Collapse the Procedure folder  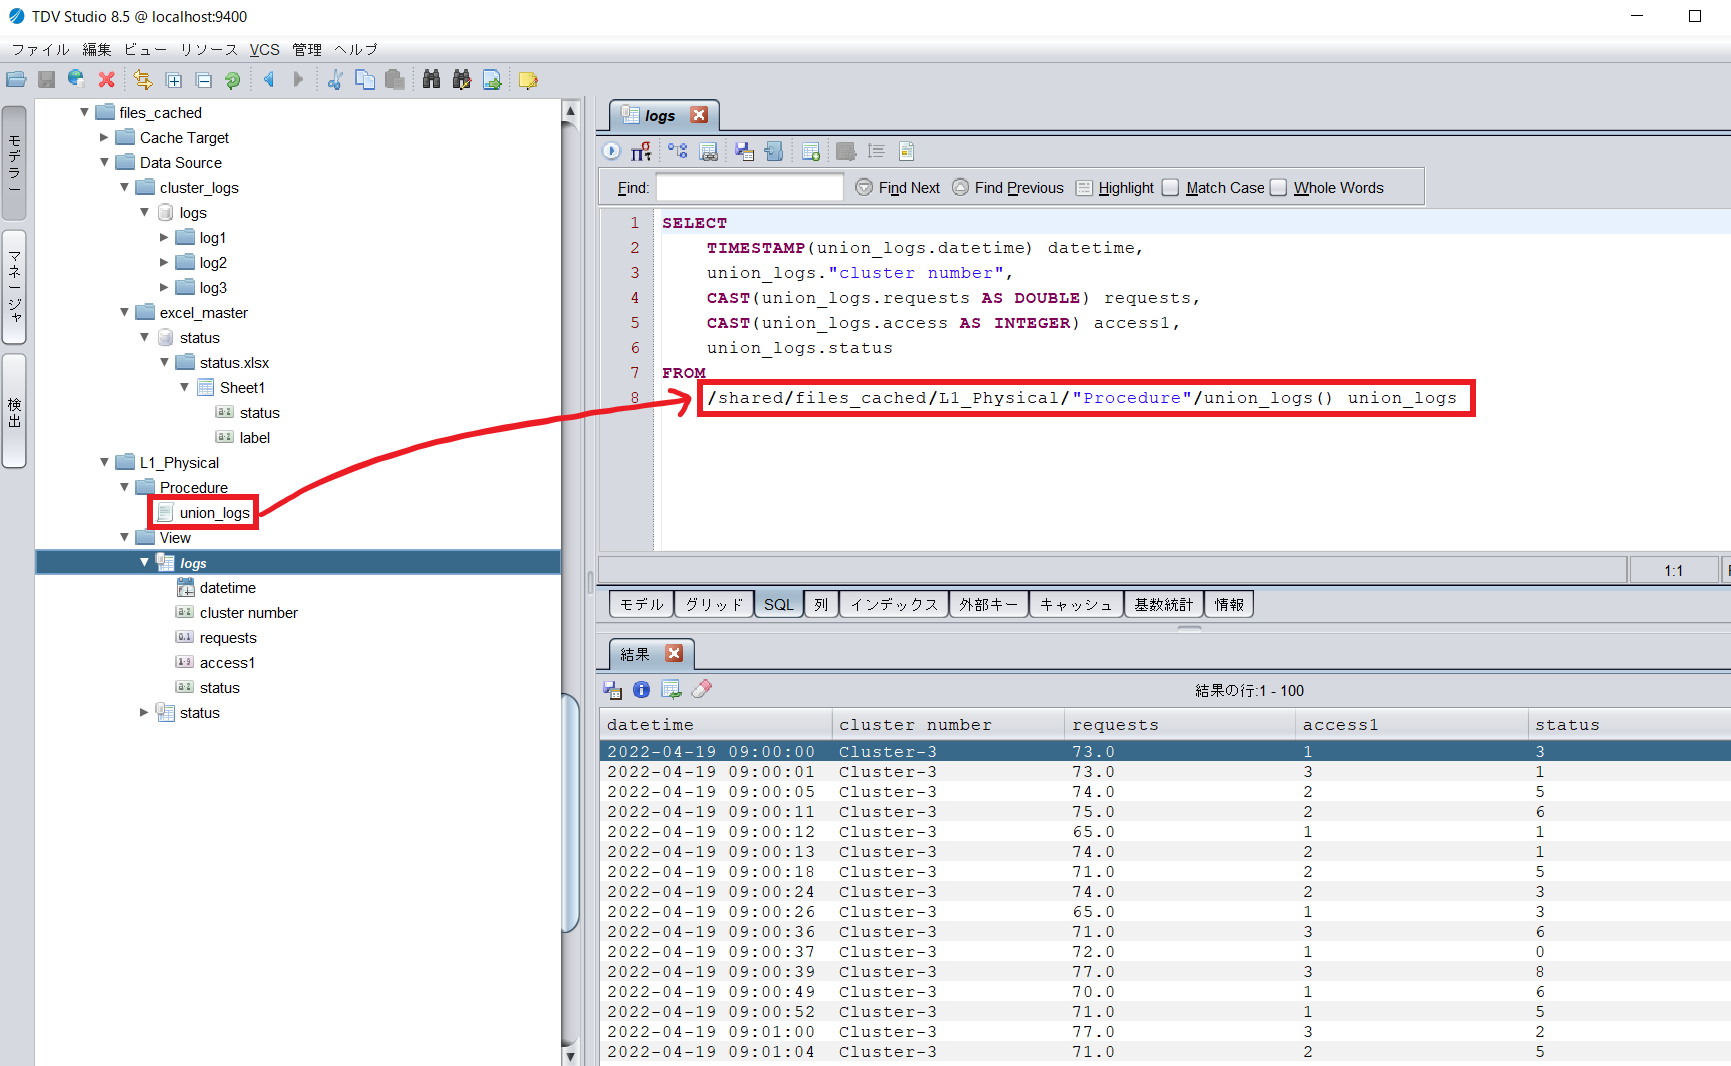124,487
